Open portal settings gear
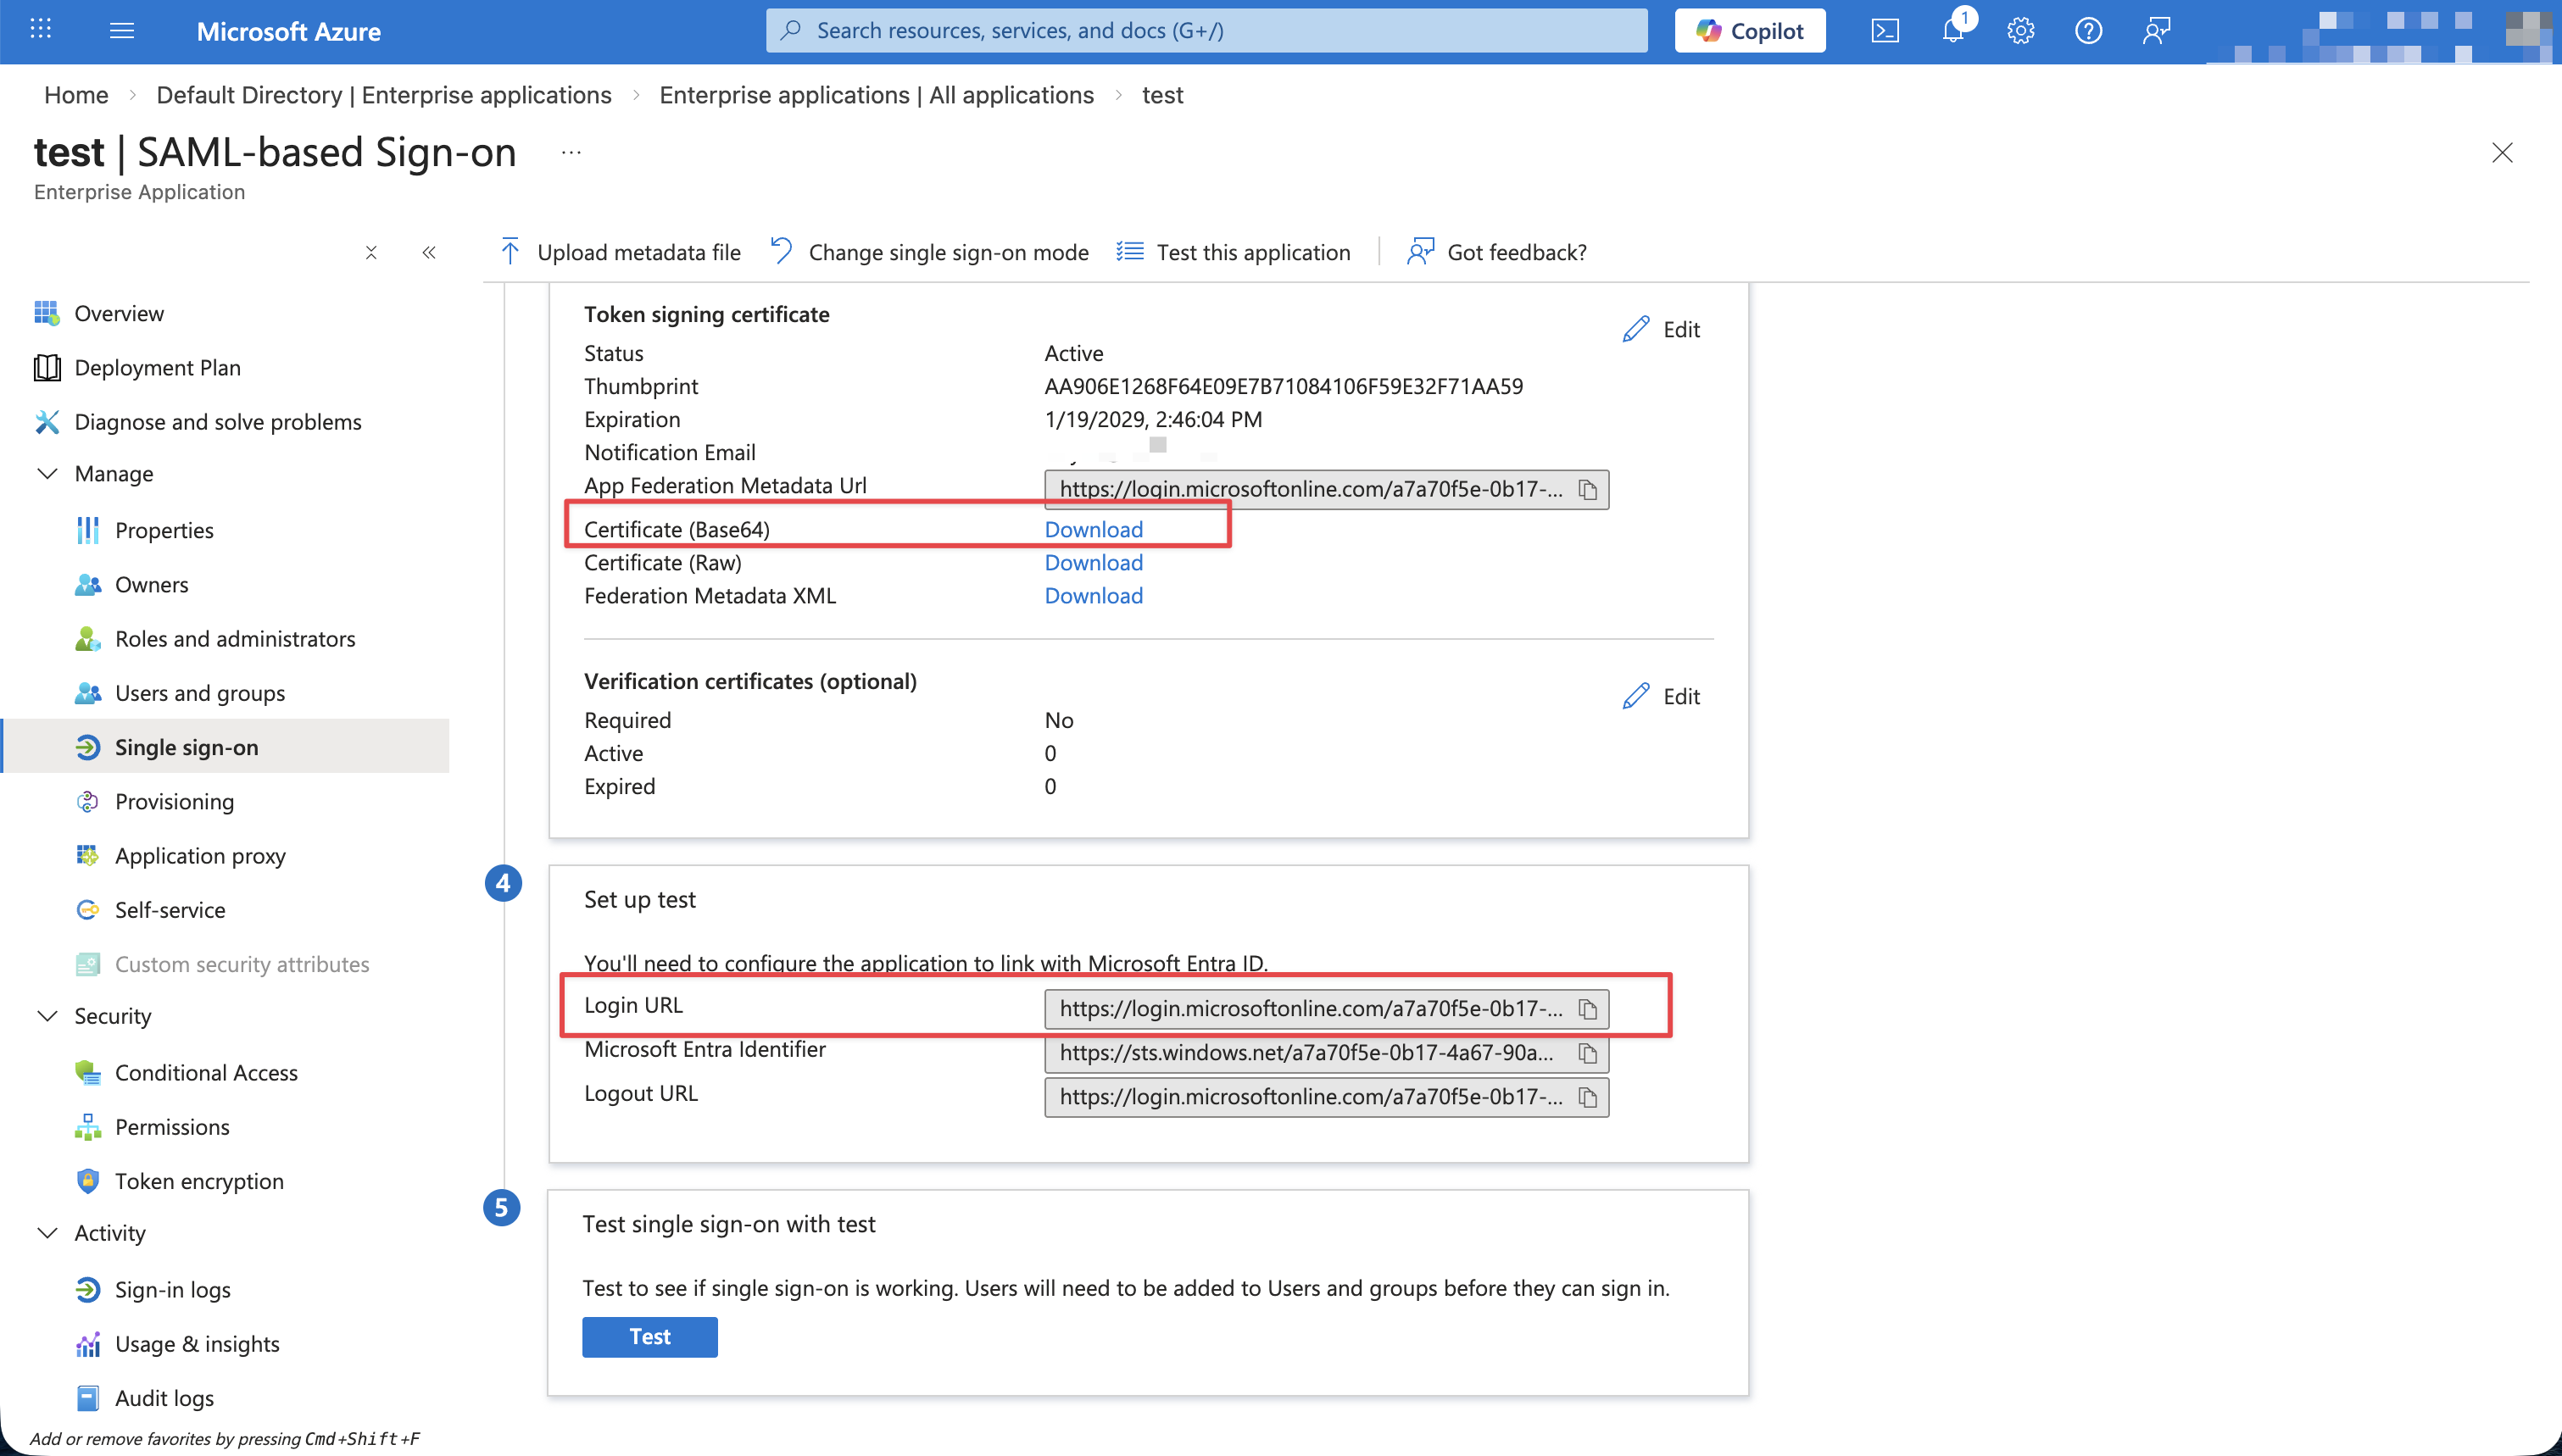Viewport: 2562px width, 1456px height. [x=2021, y=30]
